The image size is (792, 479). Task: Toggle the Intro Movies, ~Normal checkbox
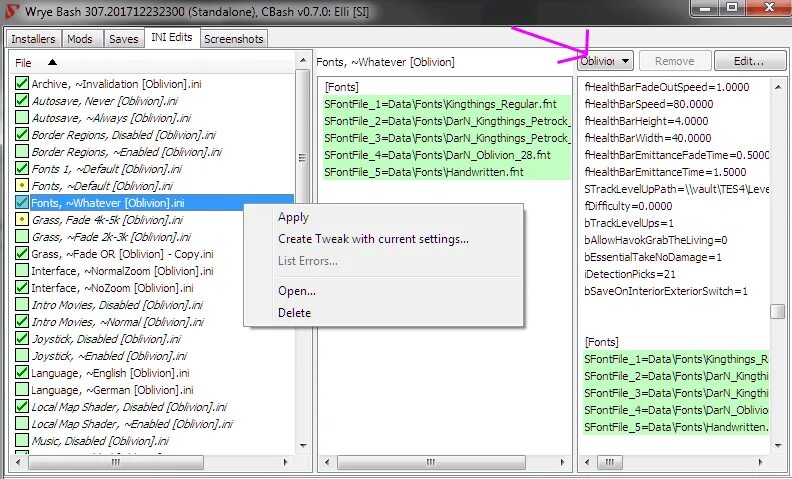pos(22,321)
